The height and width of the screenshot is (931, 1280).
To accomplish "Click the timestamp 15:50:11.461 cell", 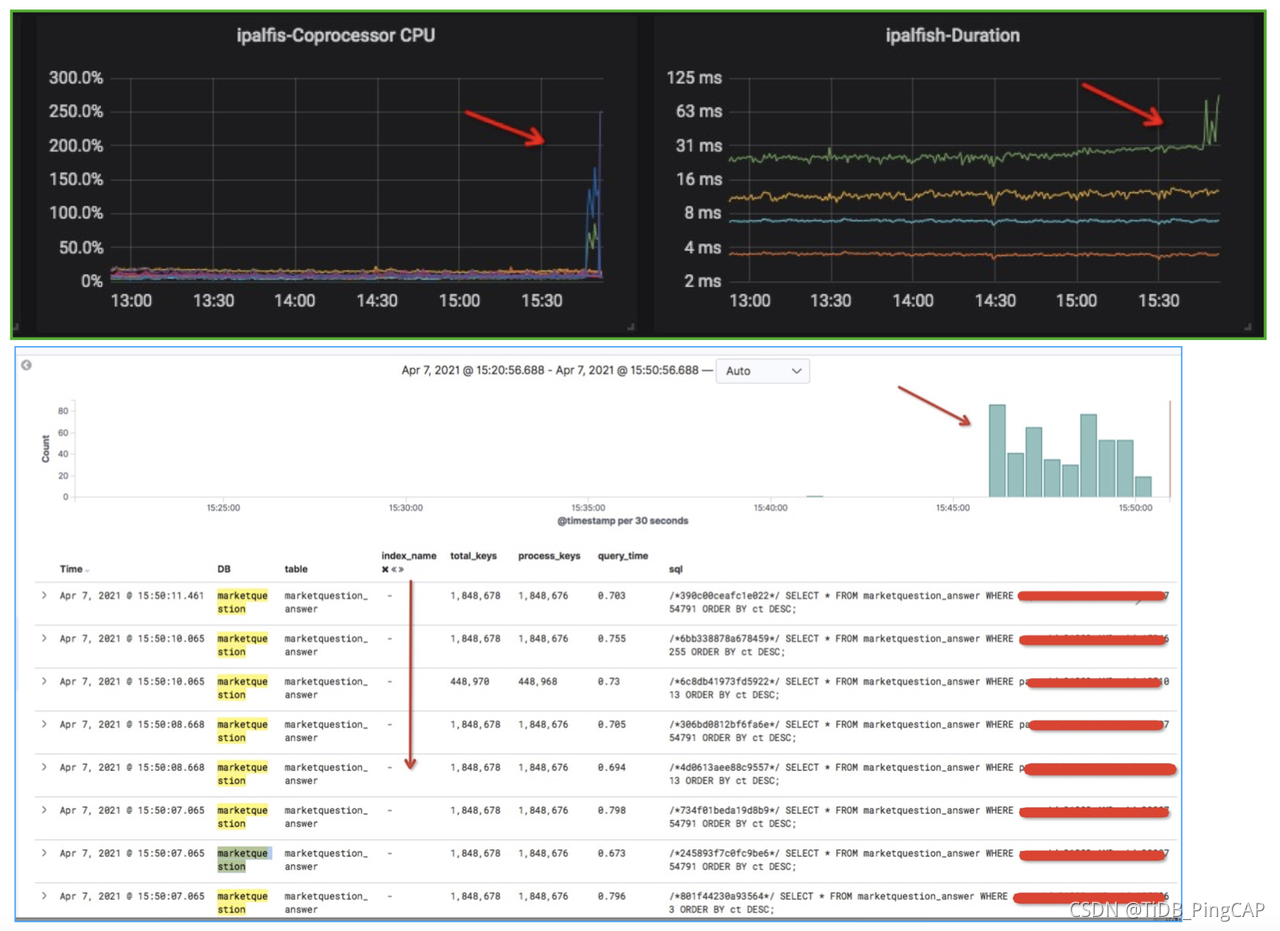I will tap(131, 596).
